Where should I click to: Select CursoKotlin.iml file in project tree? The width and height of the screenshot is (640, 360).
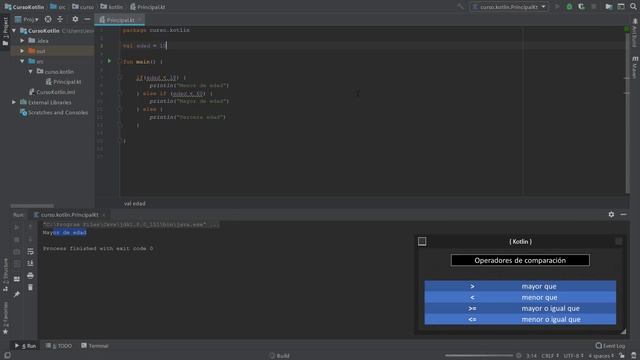[x=52, y=92]
